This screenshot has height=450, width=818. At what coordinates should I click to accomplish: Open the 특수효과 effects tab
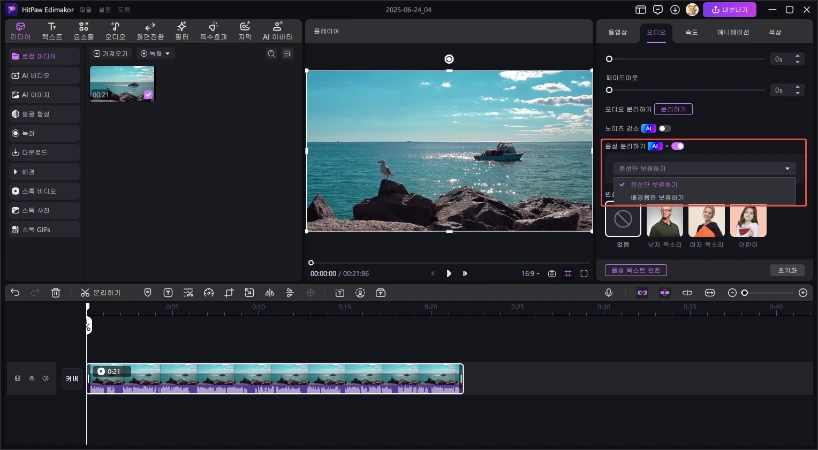pyautogui.click(x=213, y=31)
